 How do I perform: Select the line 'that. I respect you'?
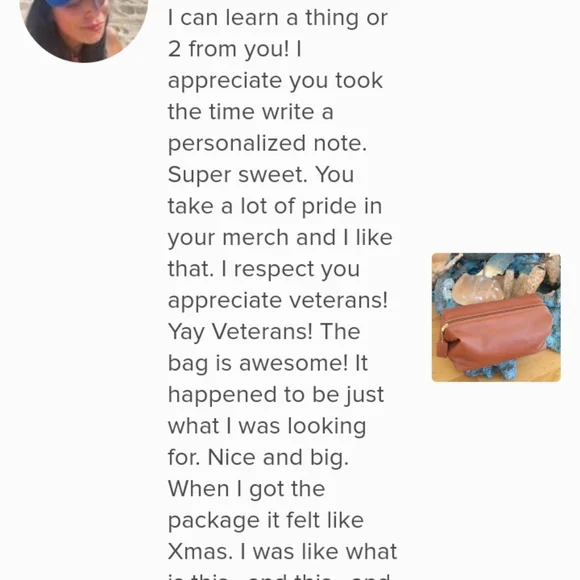pos(264,269)
